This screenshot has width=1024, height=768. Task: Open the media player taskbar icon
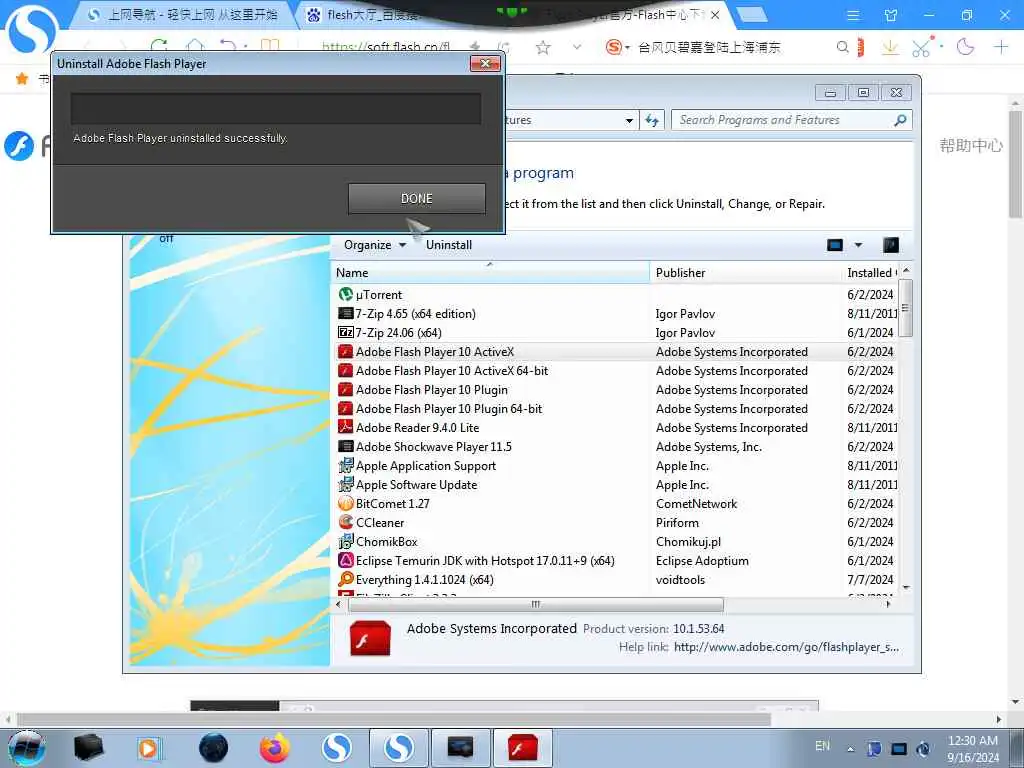coord(149,748)
